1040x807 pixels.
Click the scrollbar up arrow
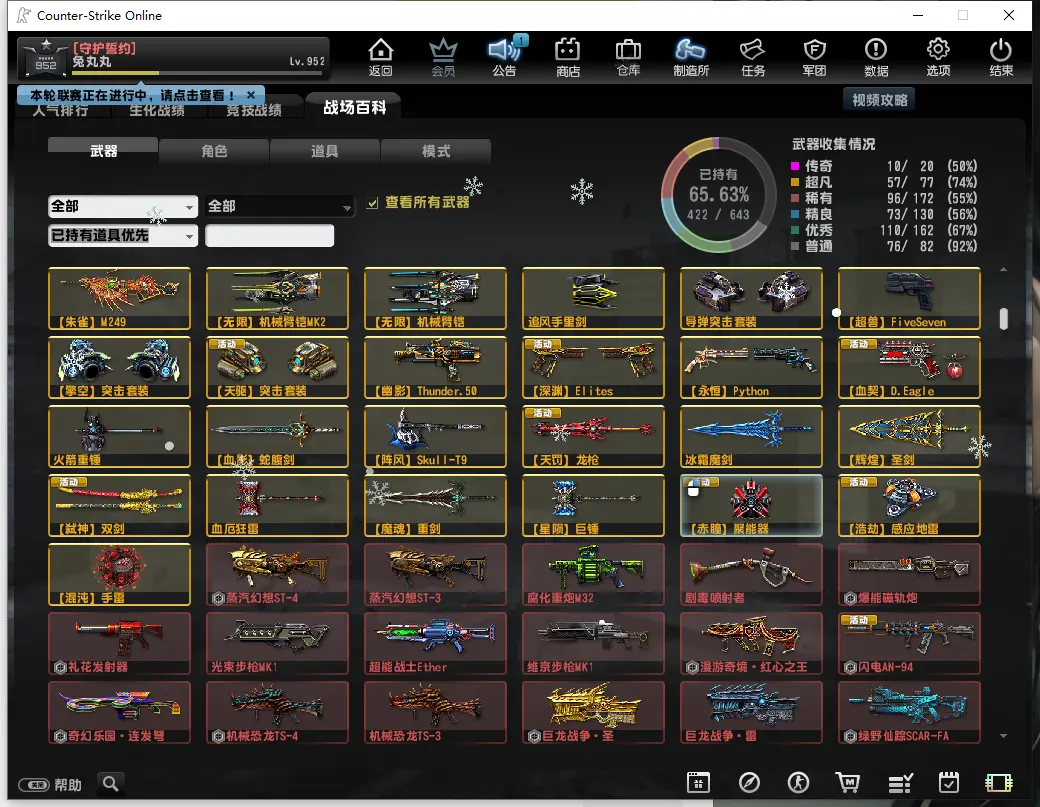pyautogui.click(x=1004, y=269)
